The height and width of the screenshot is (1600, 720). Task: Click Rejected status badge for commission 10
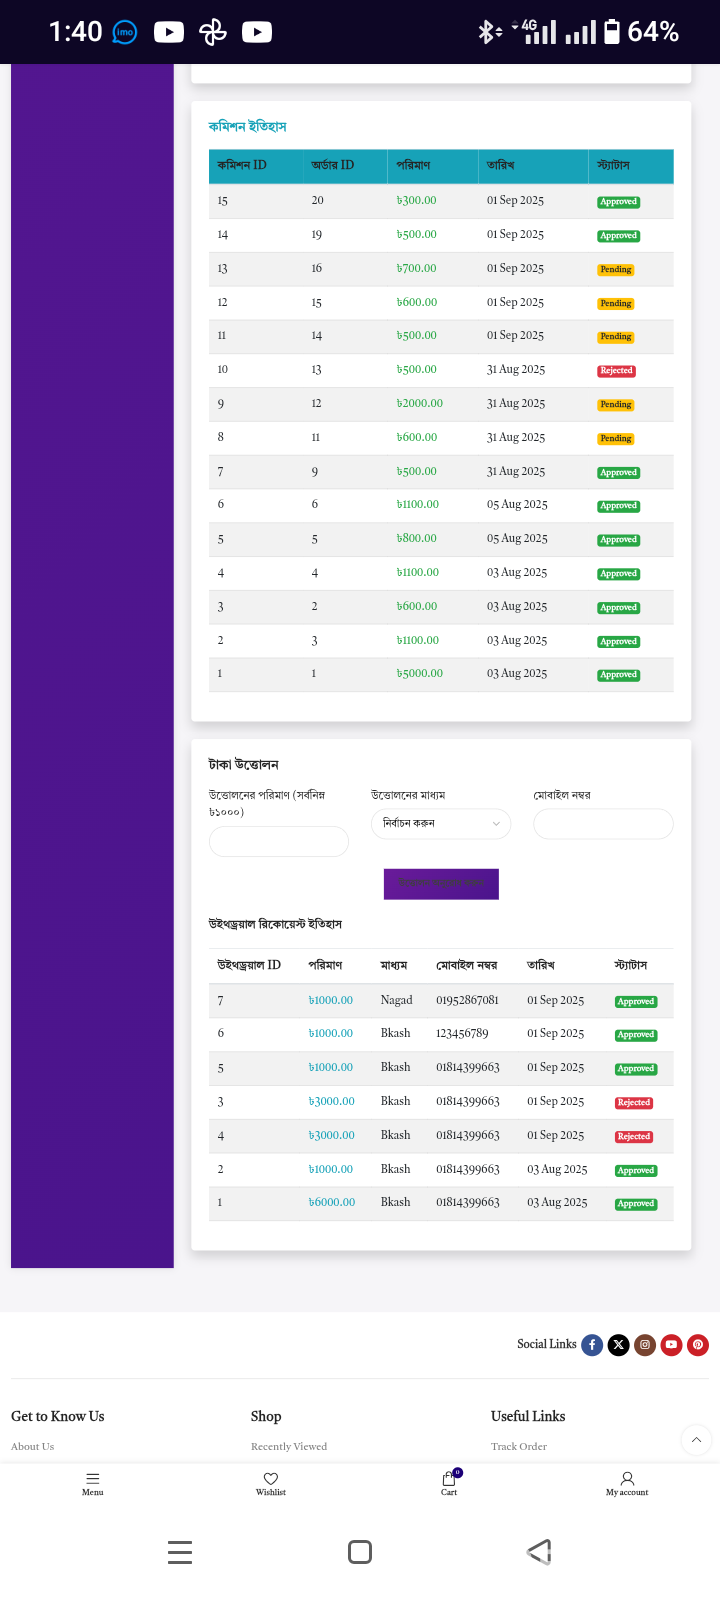coord(616,371)
